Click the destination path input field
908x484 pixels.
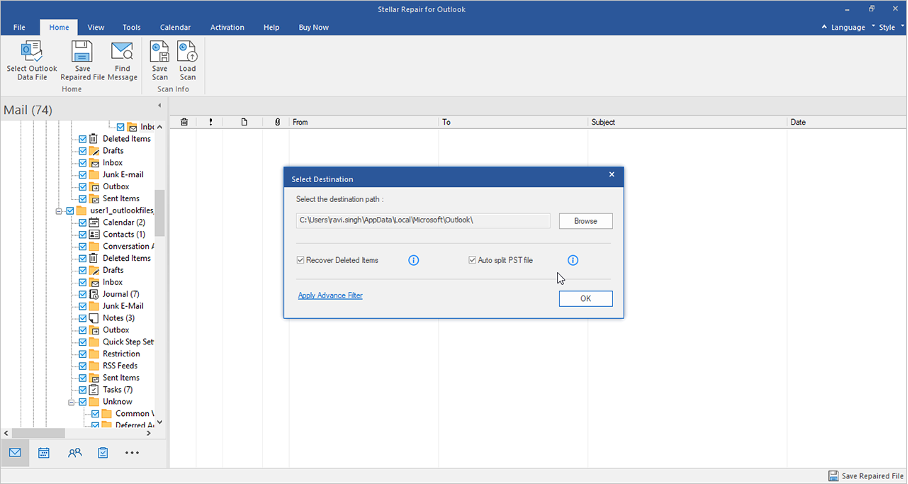tap(423, 221)
